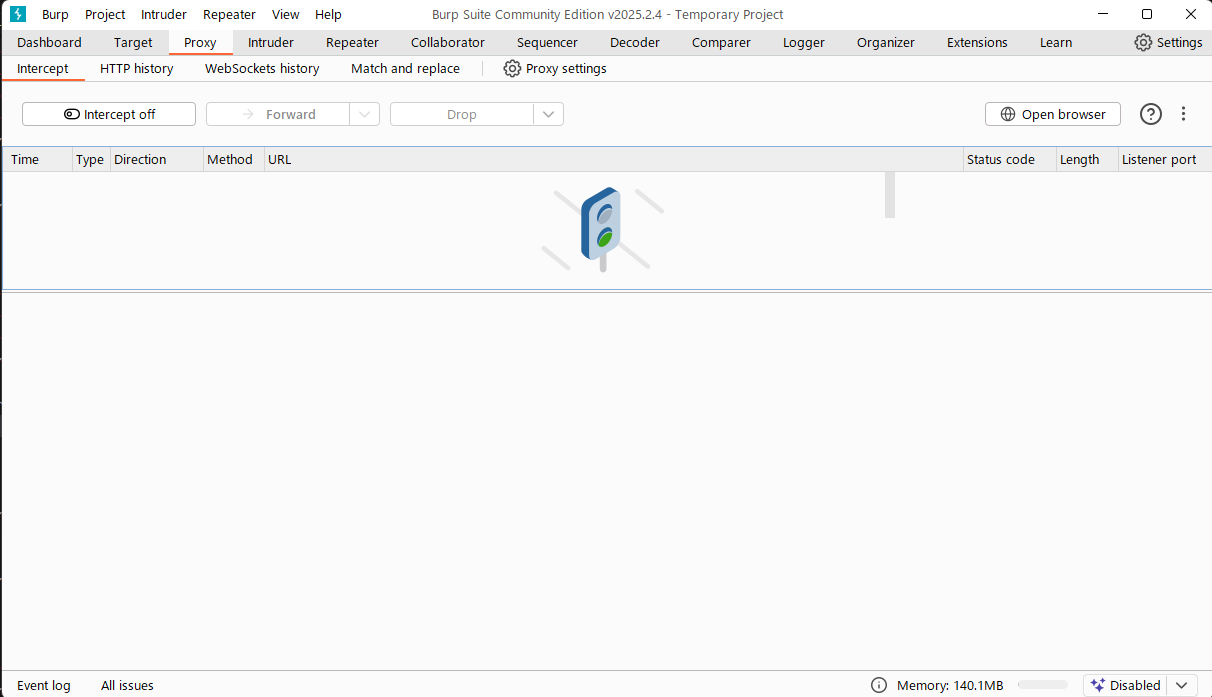Image resolution: width=1212 pixels, height=697 pixels.
Task: Switch to the Learn tab
Action: pos(1056,42)
